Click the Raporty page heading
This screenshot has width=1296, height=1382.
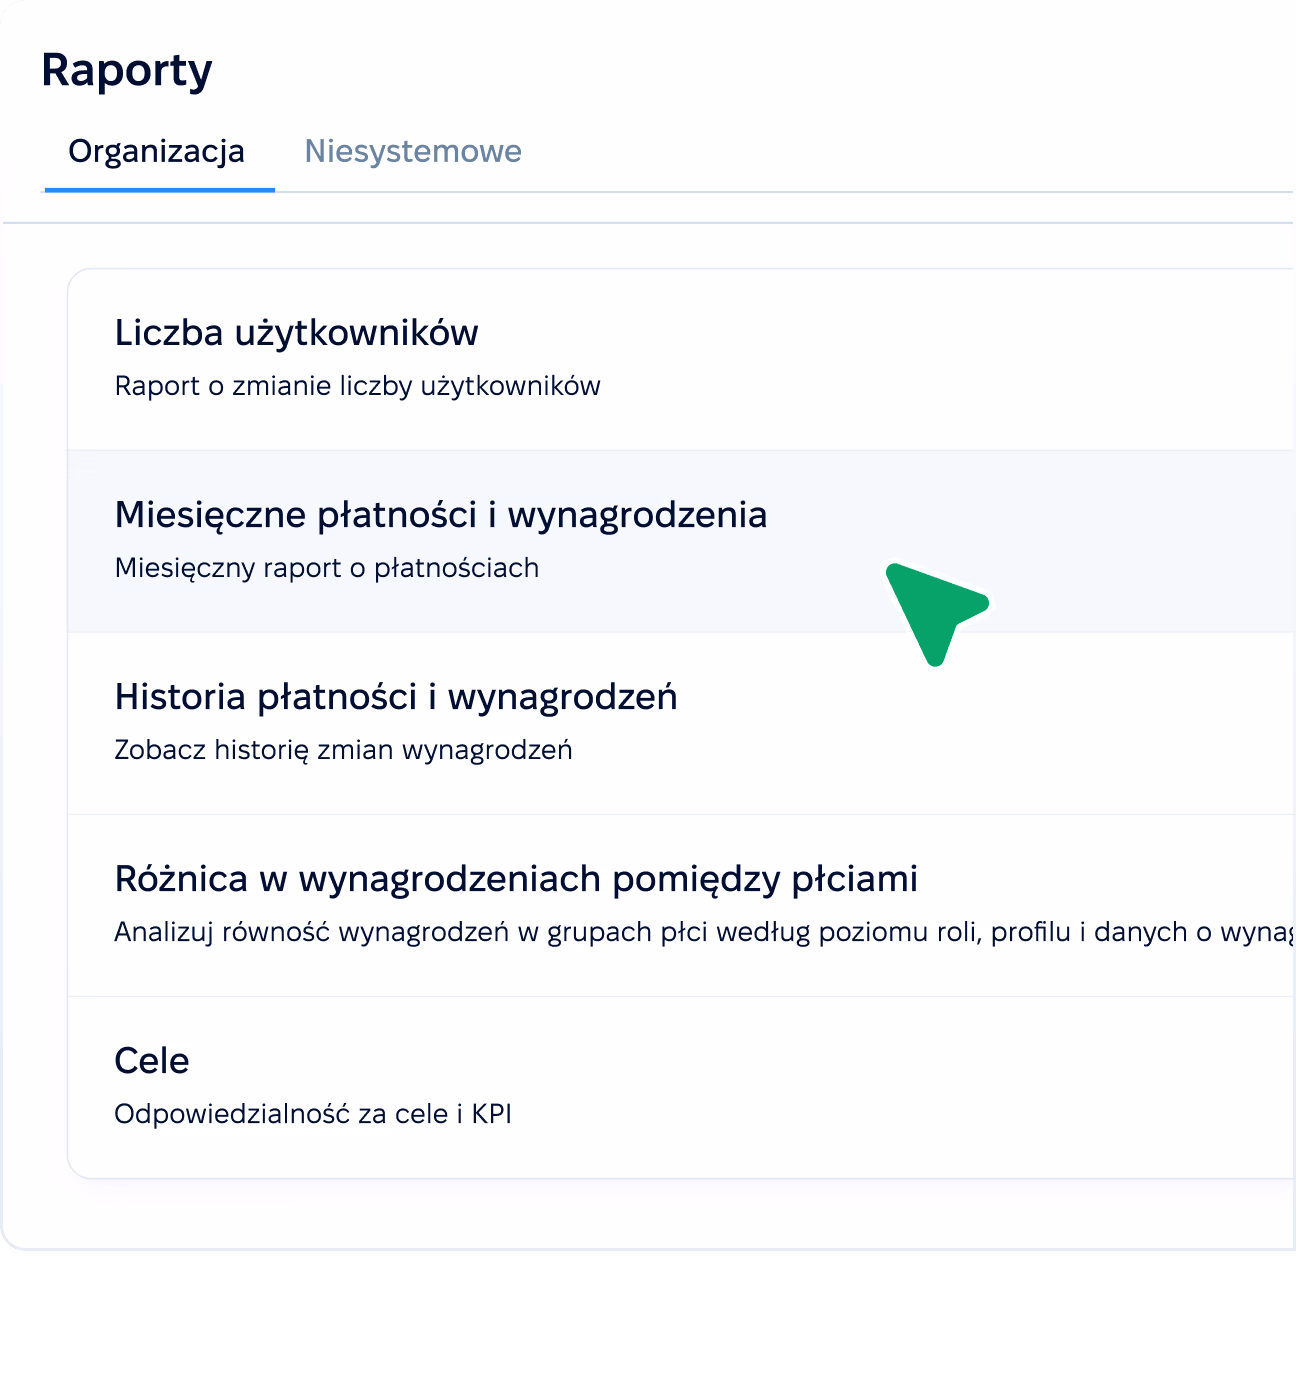(127, 71)
